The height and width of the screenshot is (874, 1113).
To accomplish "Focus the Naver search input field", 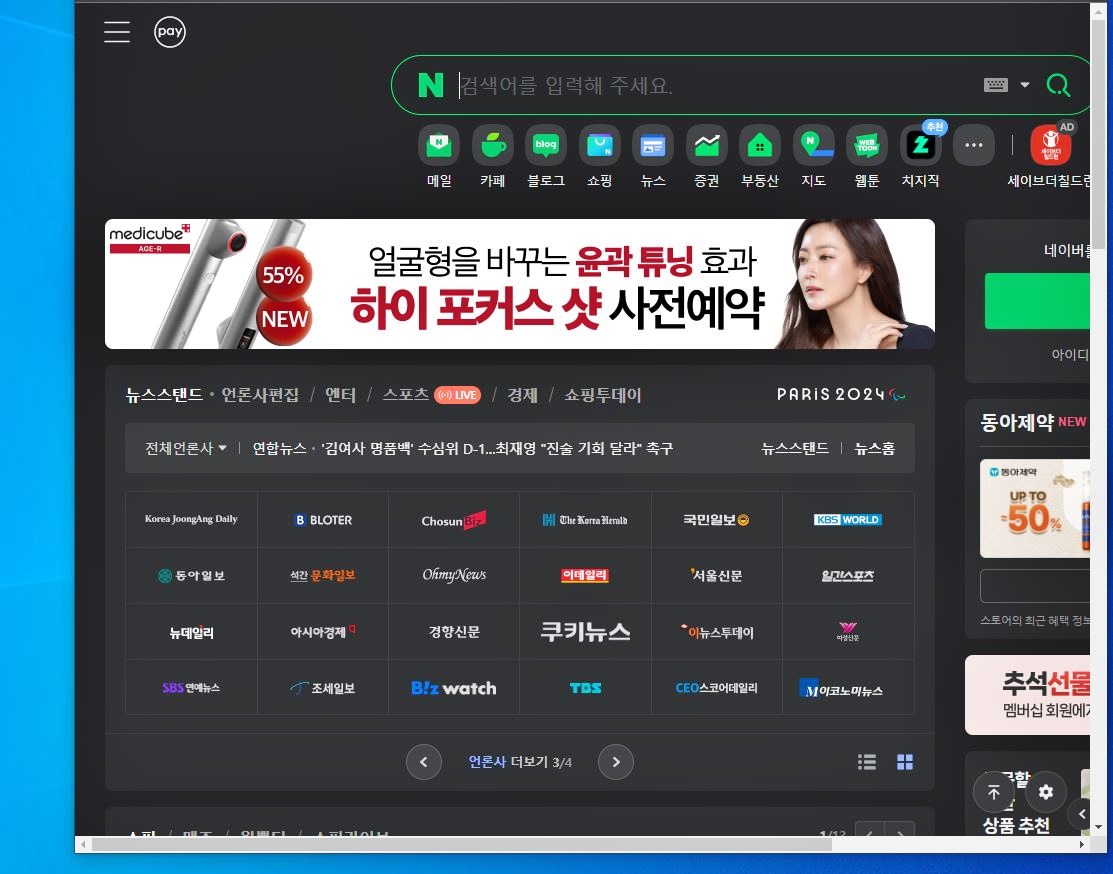I will [717, 85].
